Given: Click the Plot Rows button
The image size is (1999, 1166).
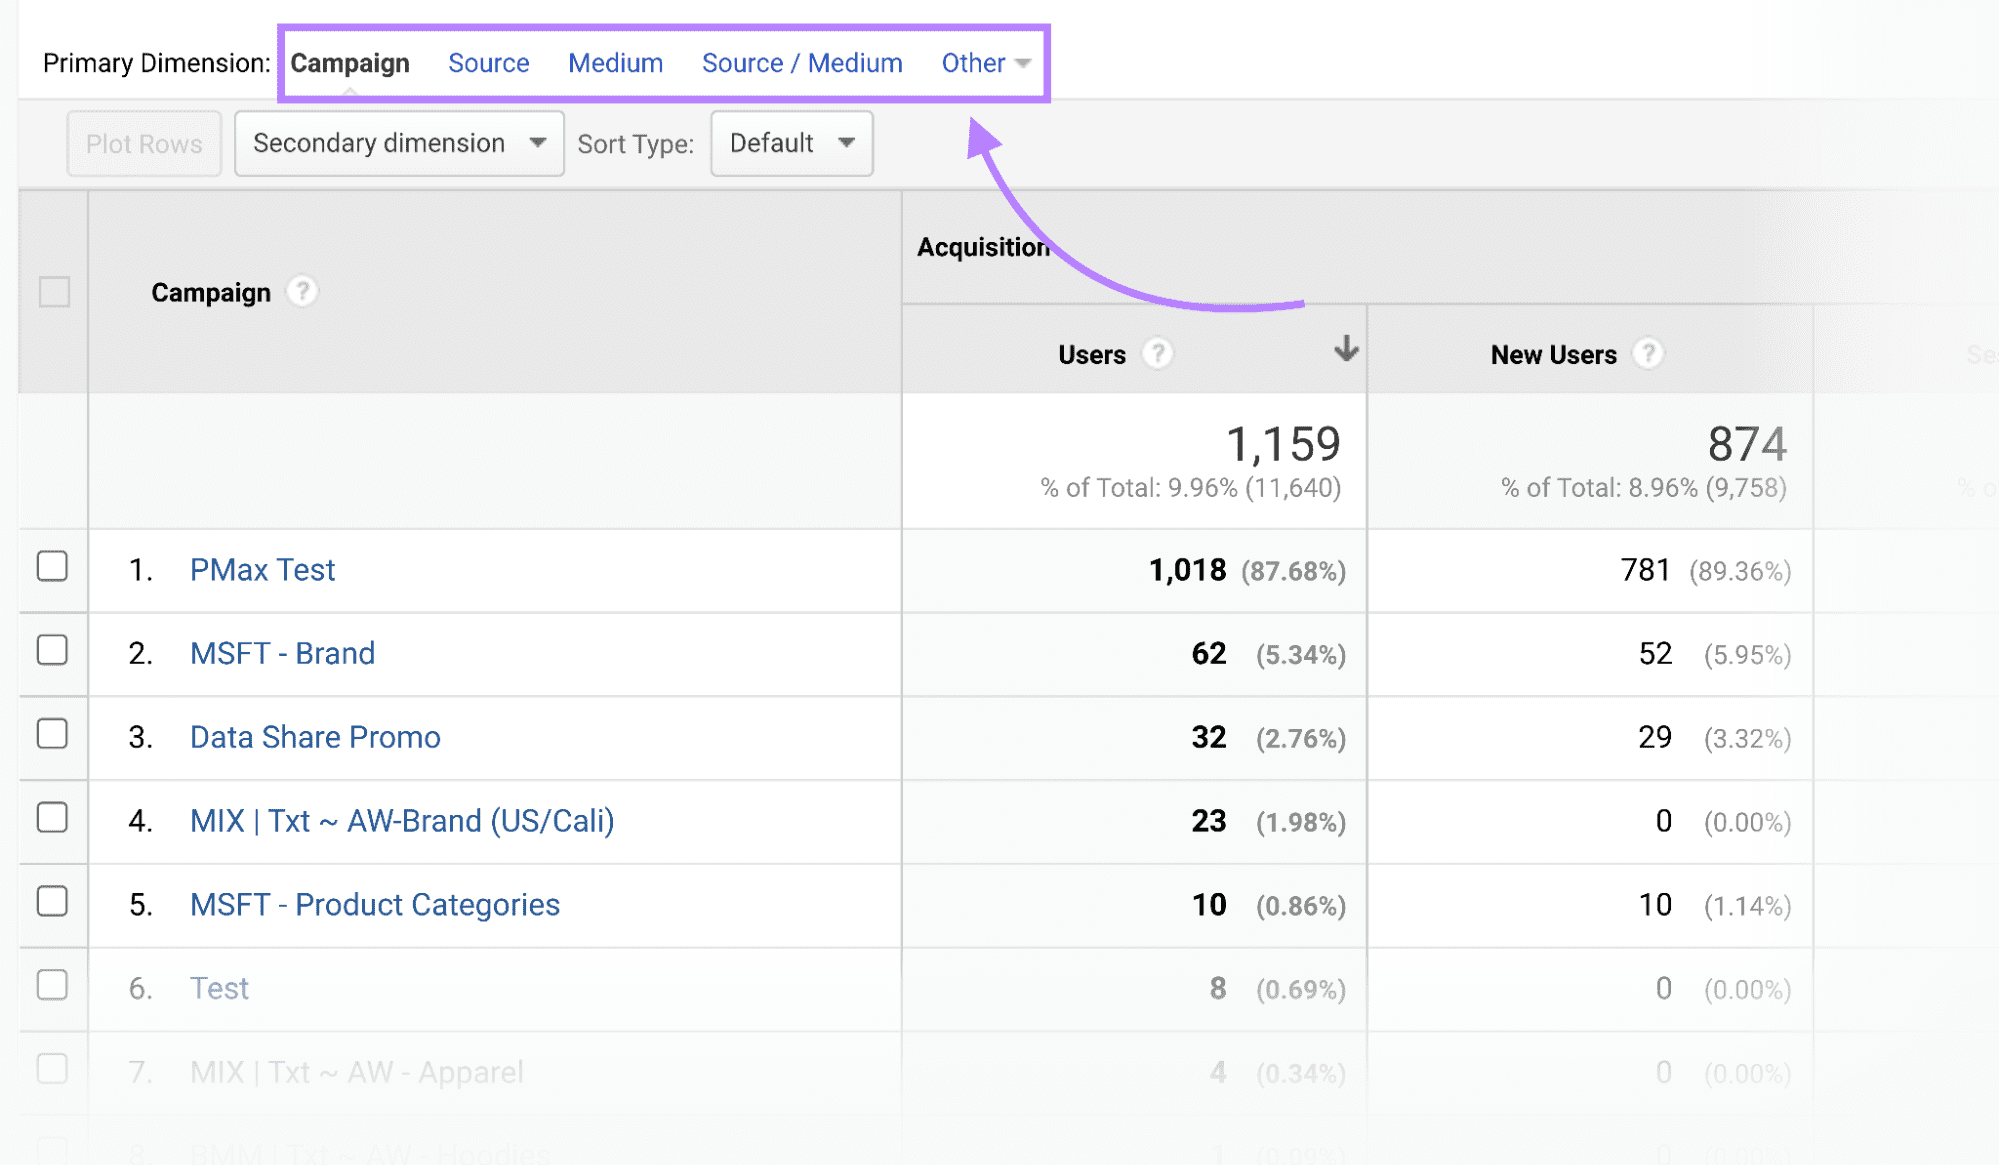Looking at the screenshot, I should click(x=144, y=144).
